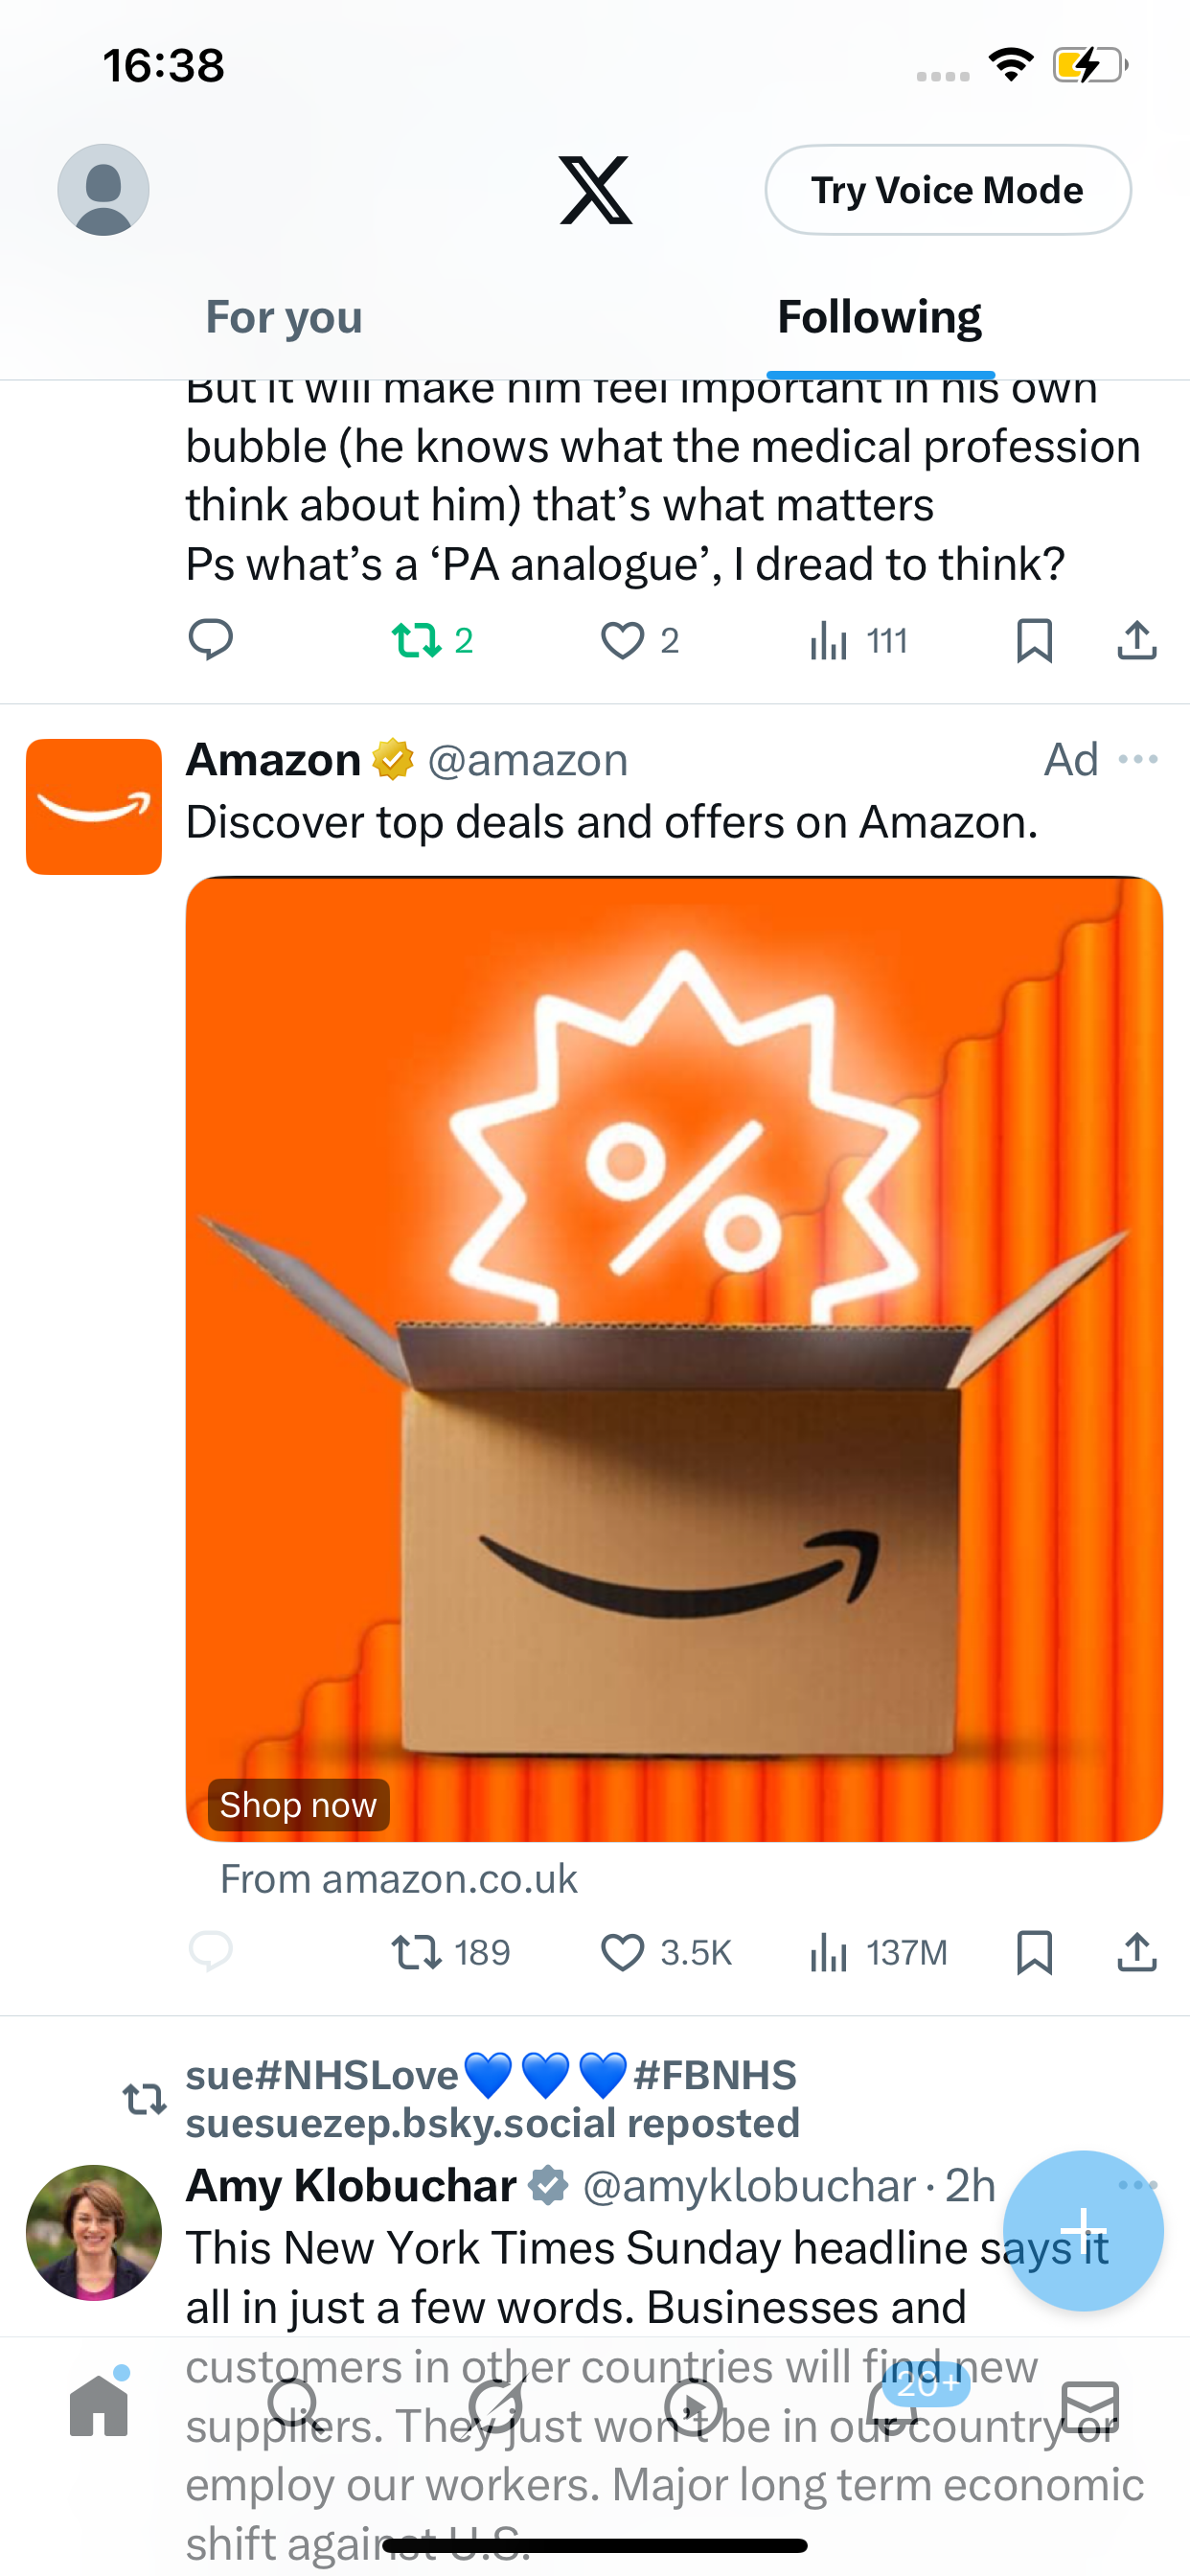Tap Shop now on Amazon ad image
Image resolution: width=1190 pixels, height=2576 pixels.
coord(298,1805)
